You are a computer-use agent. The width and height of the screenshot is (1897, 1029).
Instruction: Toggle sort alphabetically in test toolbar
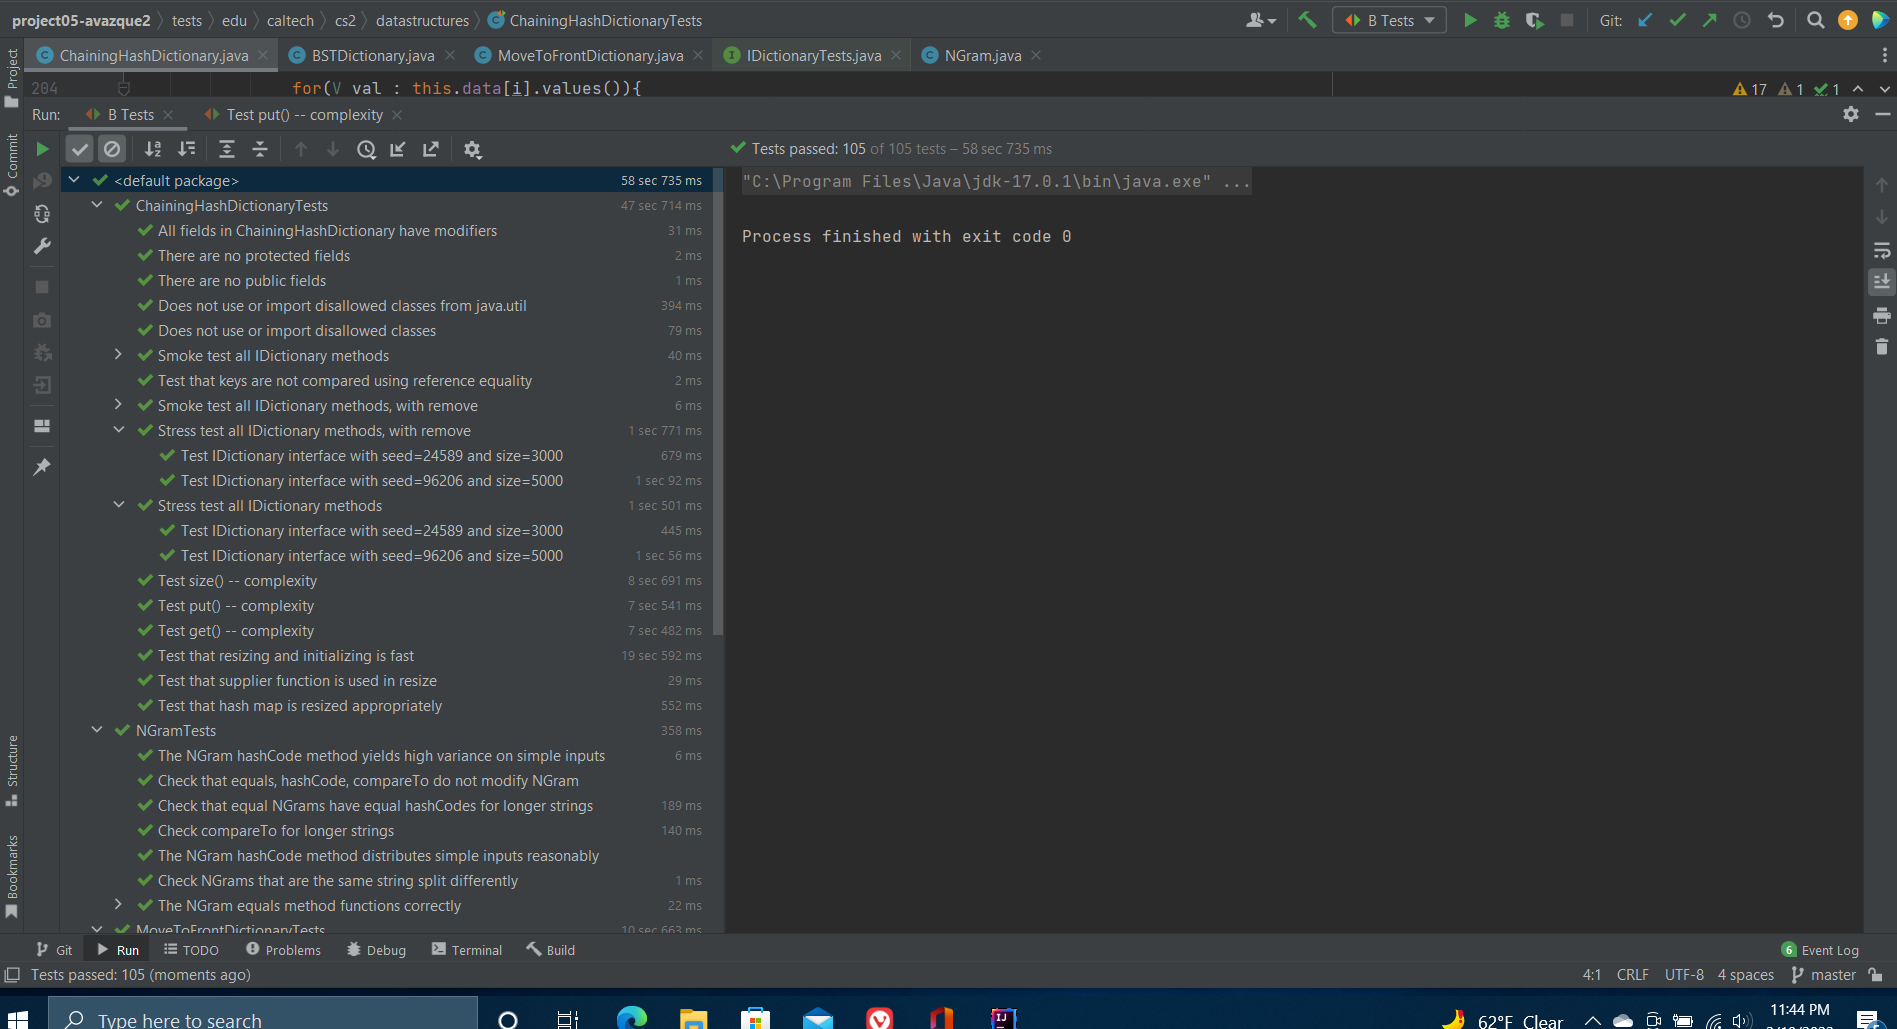(153, 149)
